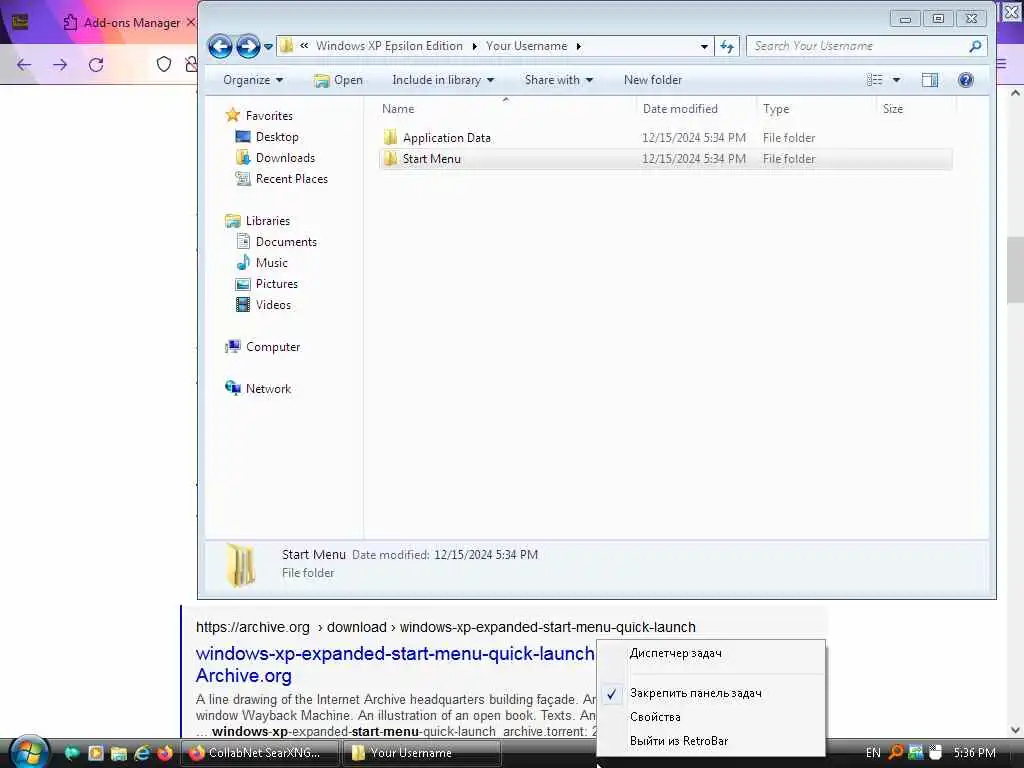Screen dimensions: 1024x768
Task: Click the mouse tray icon
Action: (x=935, y=752)
